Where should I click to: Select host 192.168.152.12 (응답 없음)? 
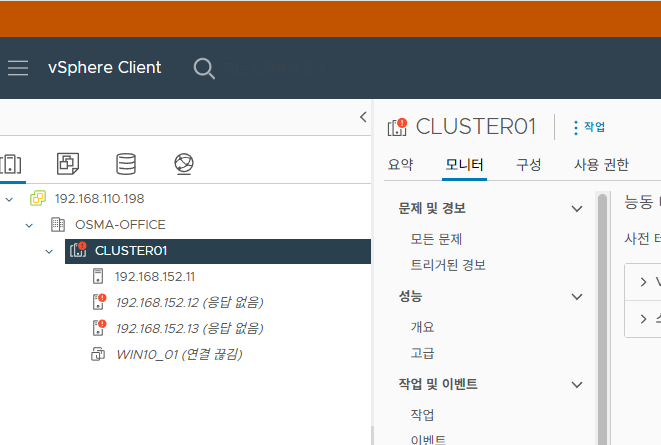189,303
